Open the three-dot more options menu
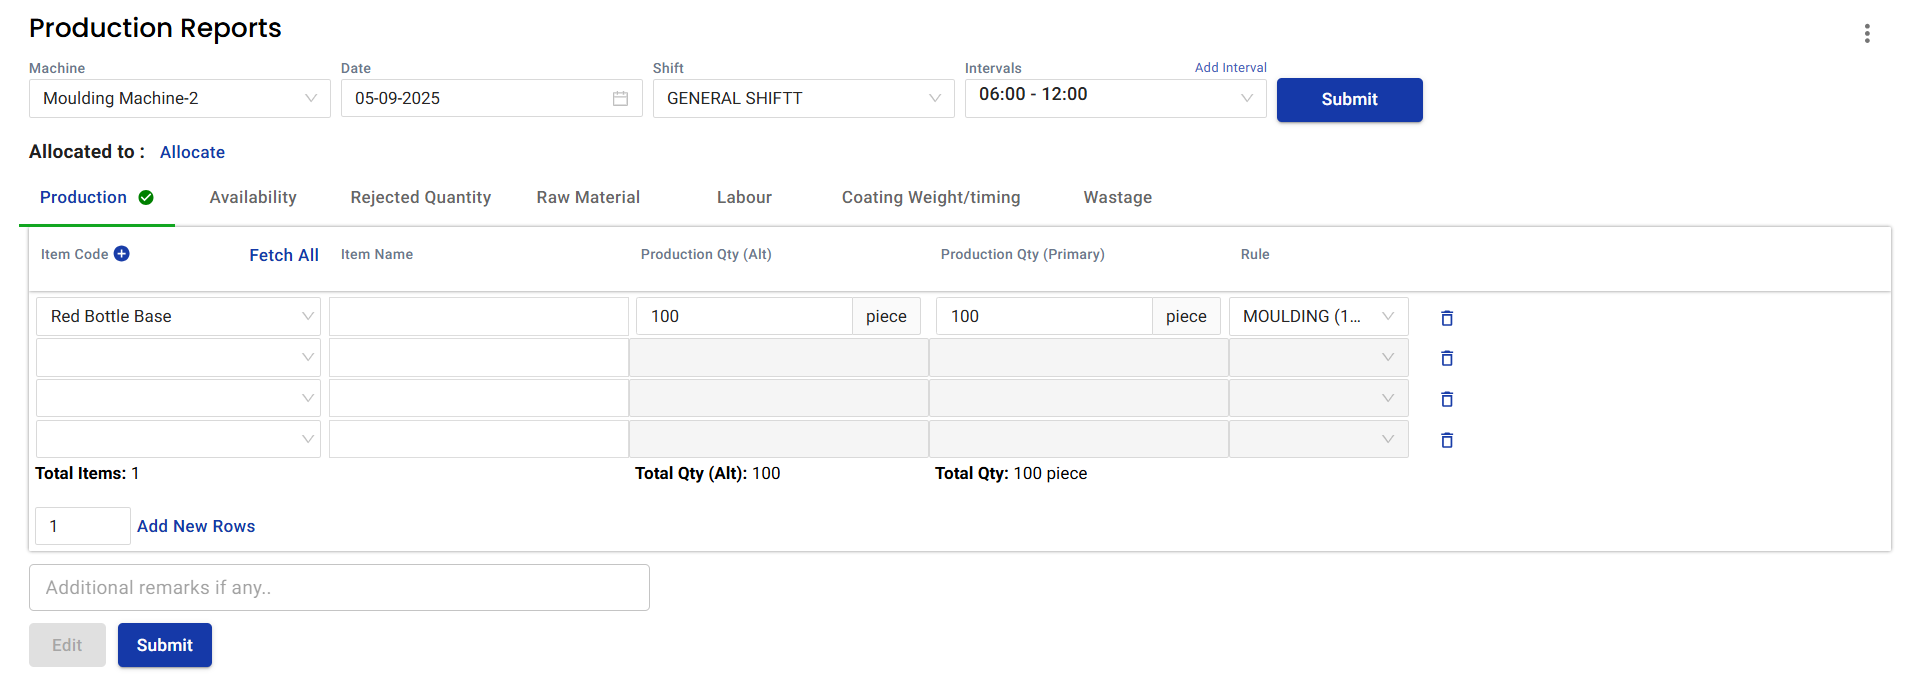This screenshot has height=685, width=1914. [1866, 33]
